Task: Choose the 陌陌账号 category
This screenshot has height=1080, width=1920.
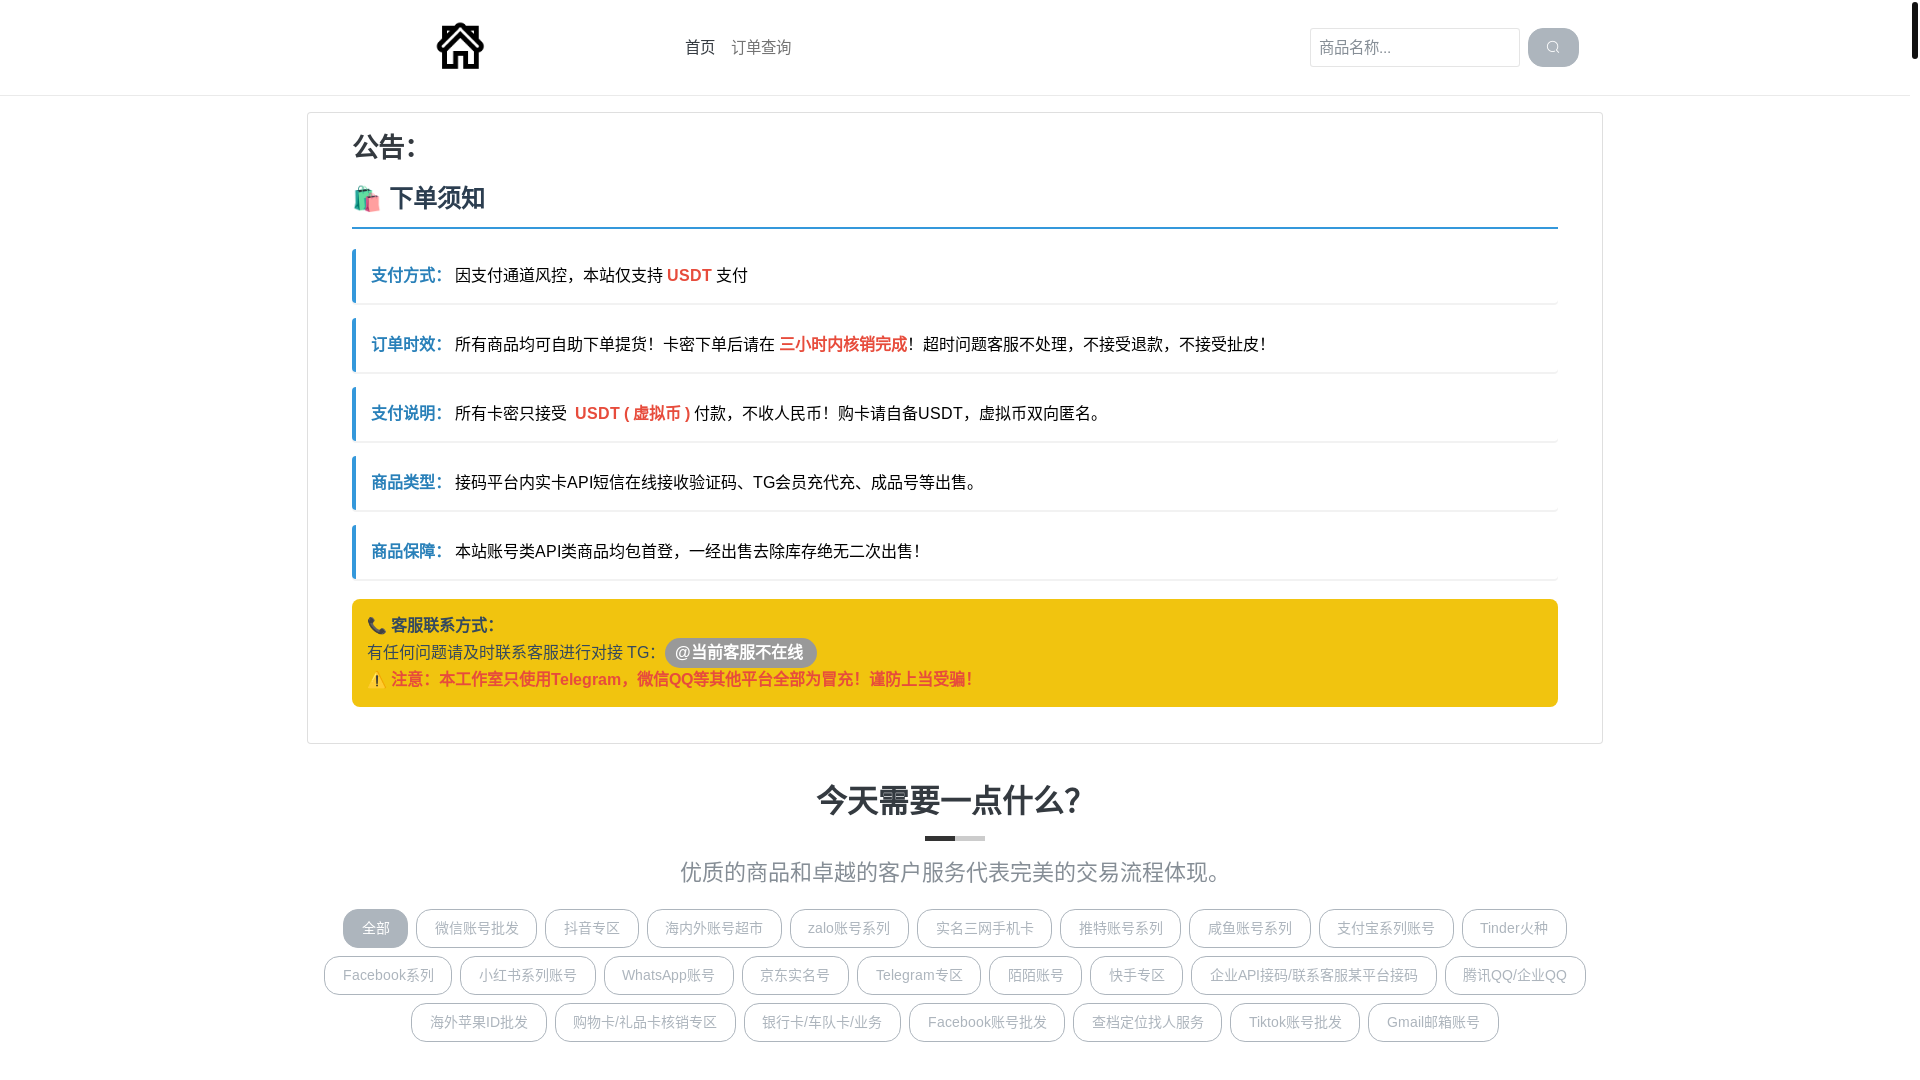Action: [1035, 975]
